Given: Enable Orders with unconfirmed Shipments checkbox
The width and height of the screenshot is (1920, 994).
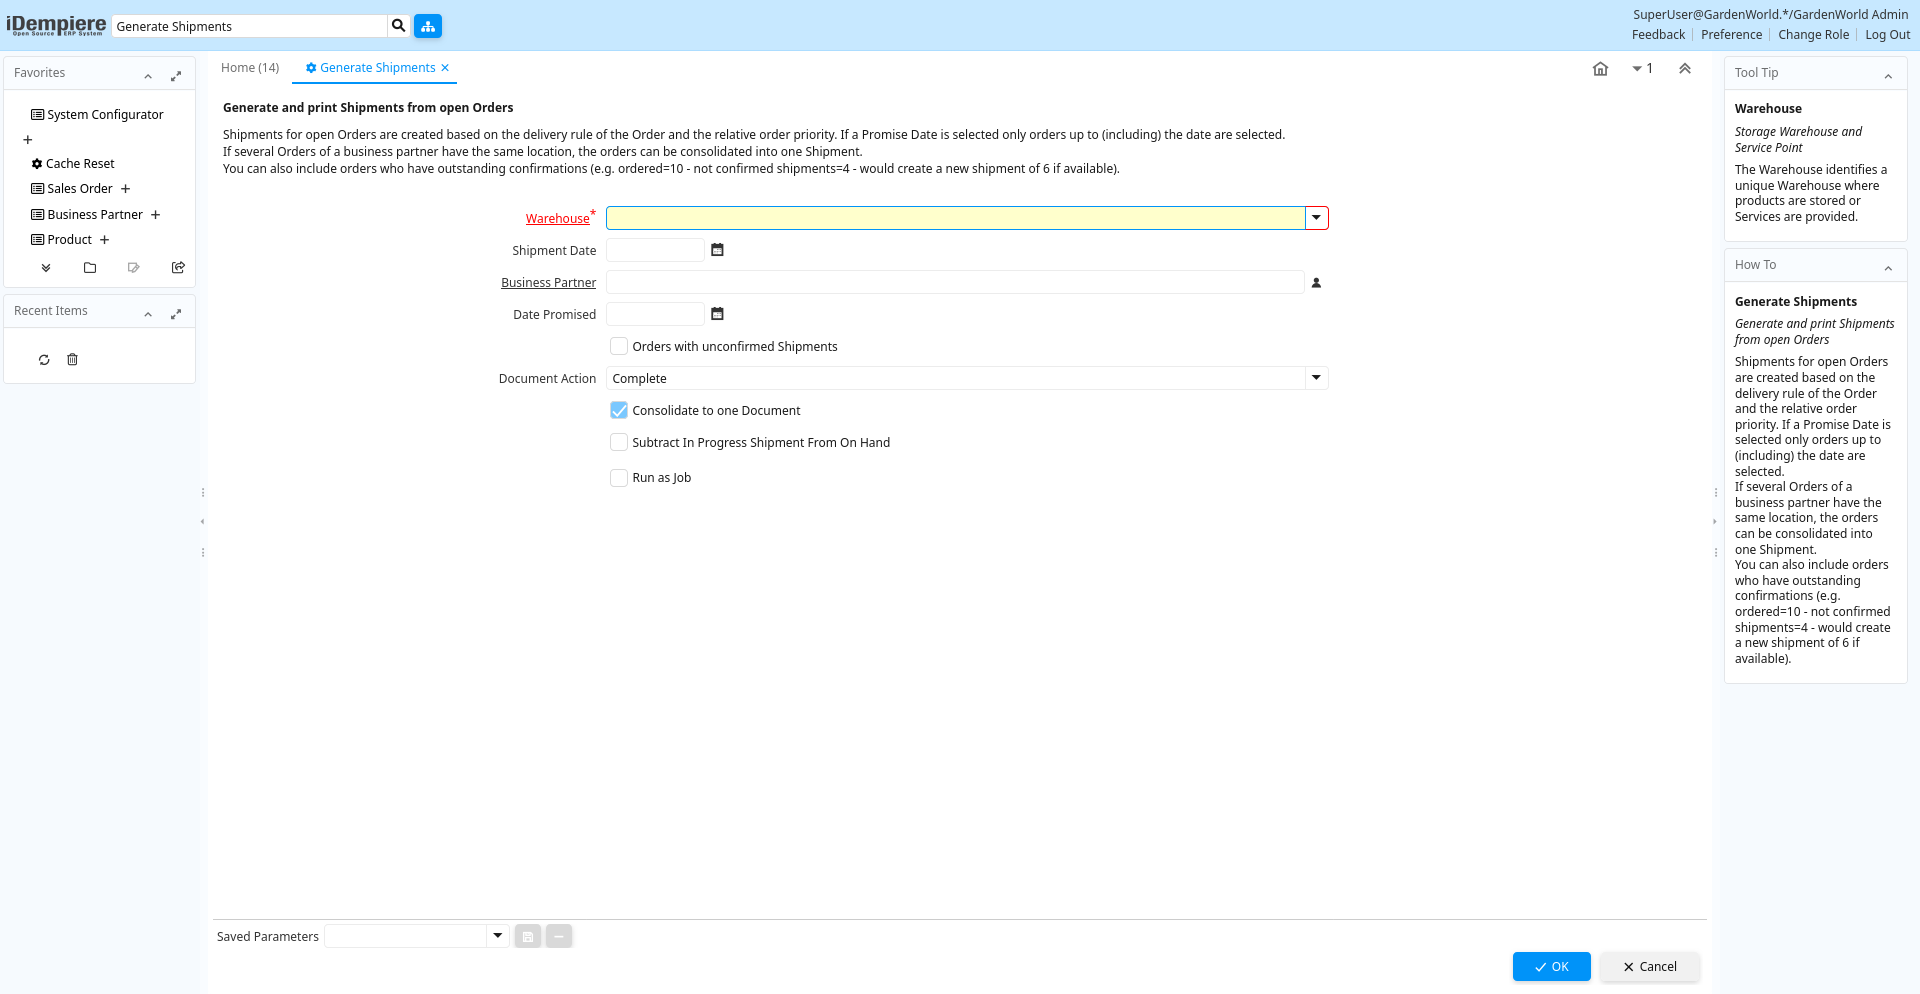Looking at the screenshot, I should [619, 346].
